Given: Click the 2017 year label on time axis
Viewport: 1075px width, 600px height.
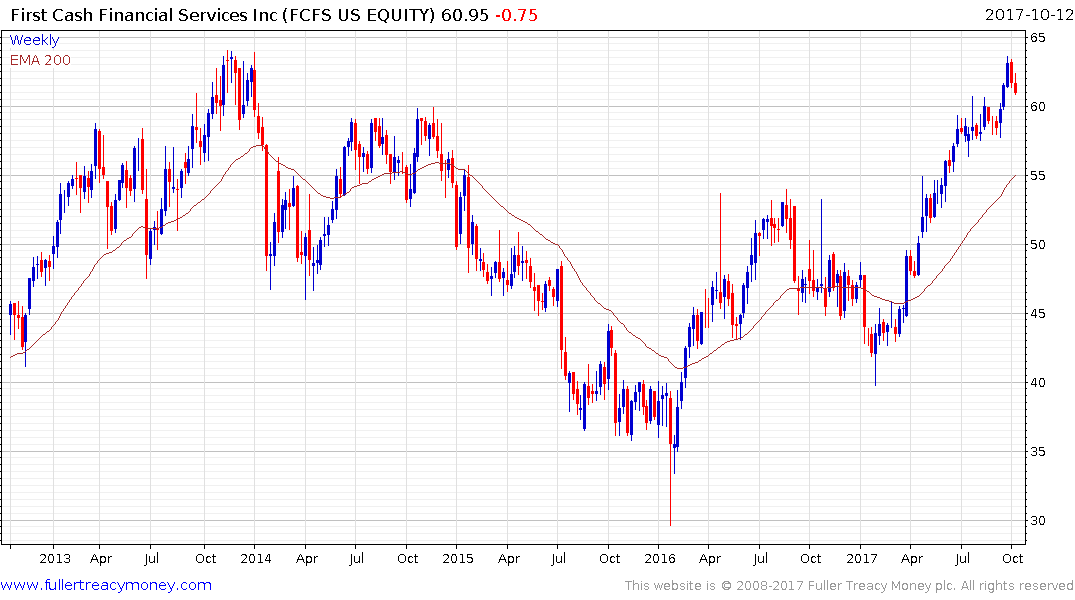Looking at the screenshot, I should point(861,558).
